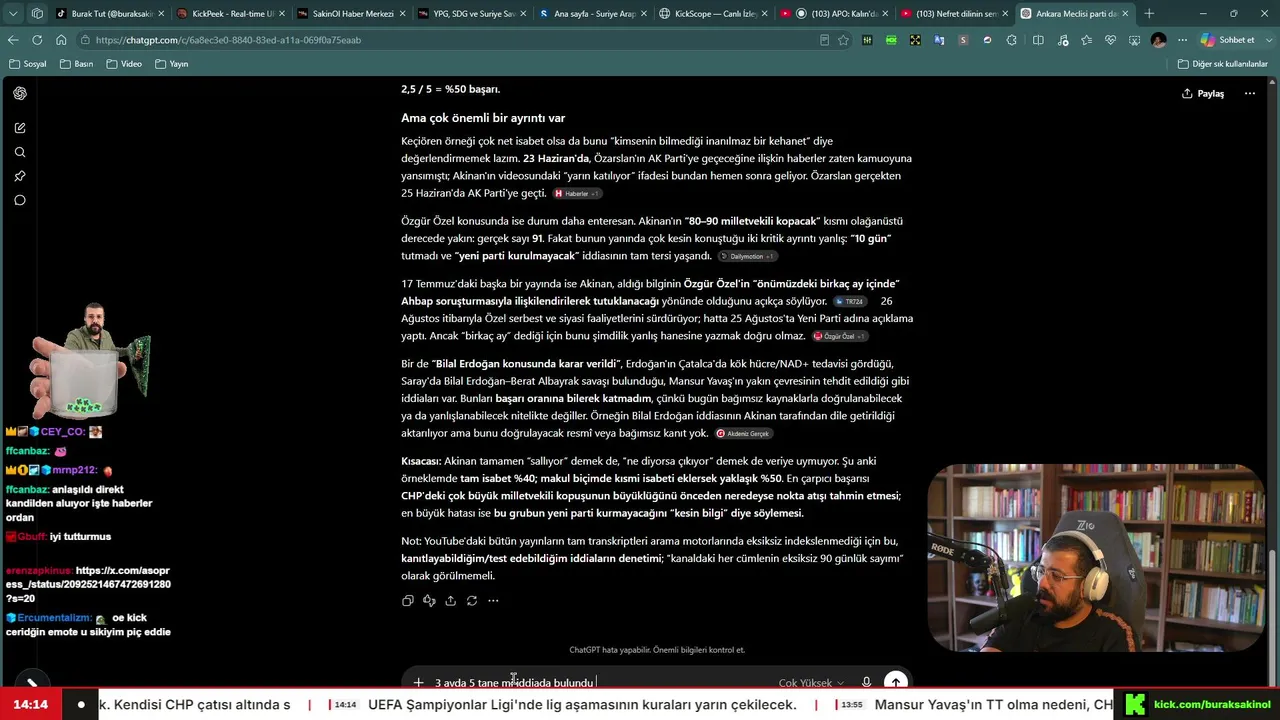Click the pin icon in ChatGPT sidebar

(x=20, y=176)
